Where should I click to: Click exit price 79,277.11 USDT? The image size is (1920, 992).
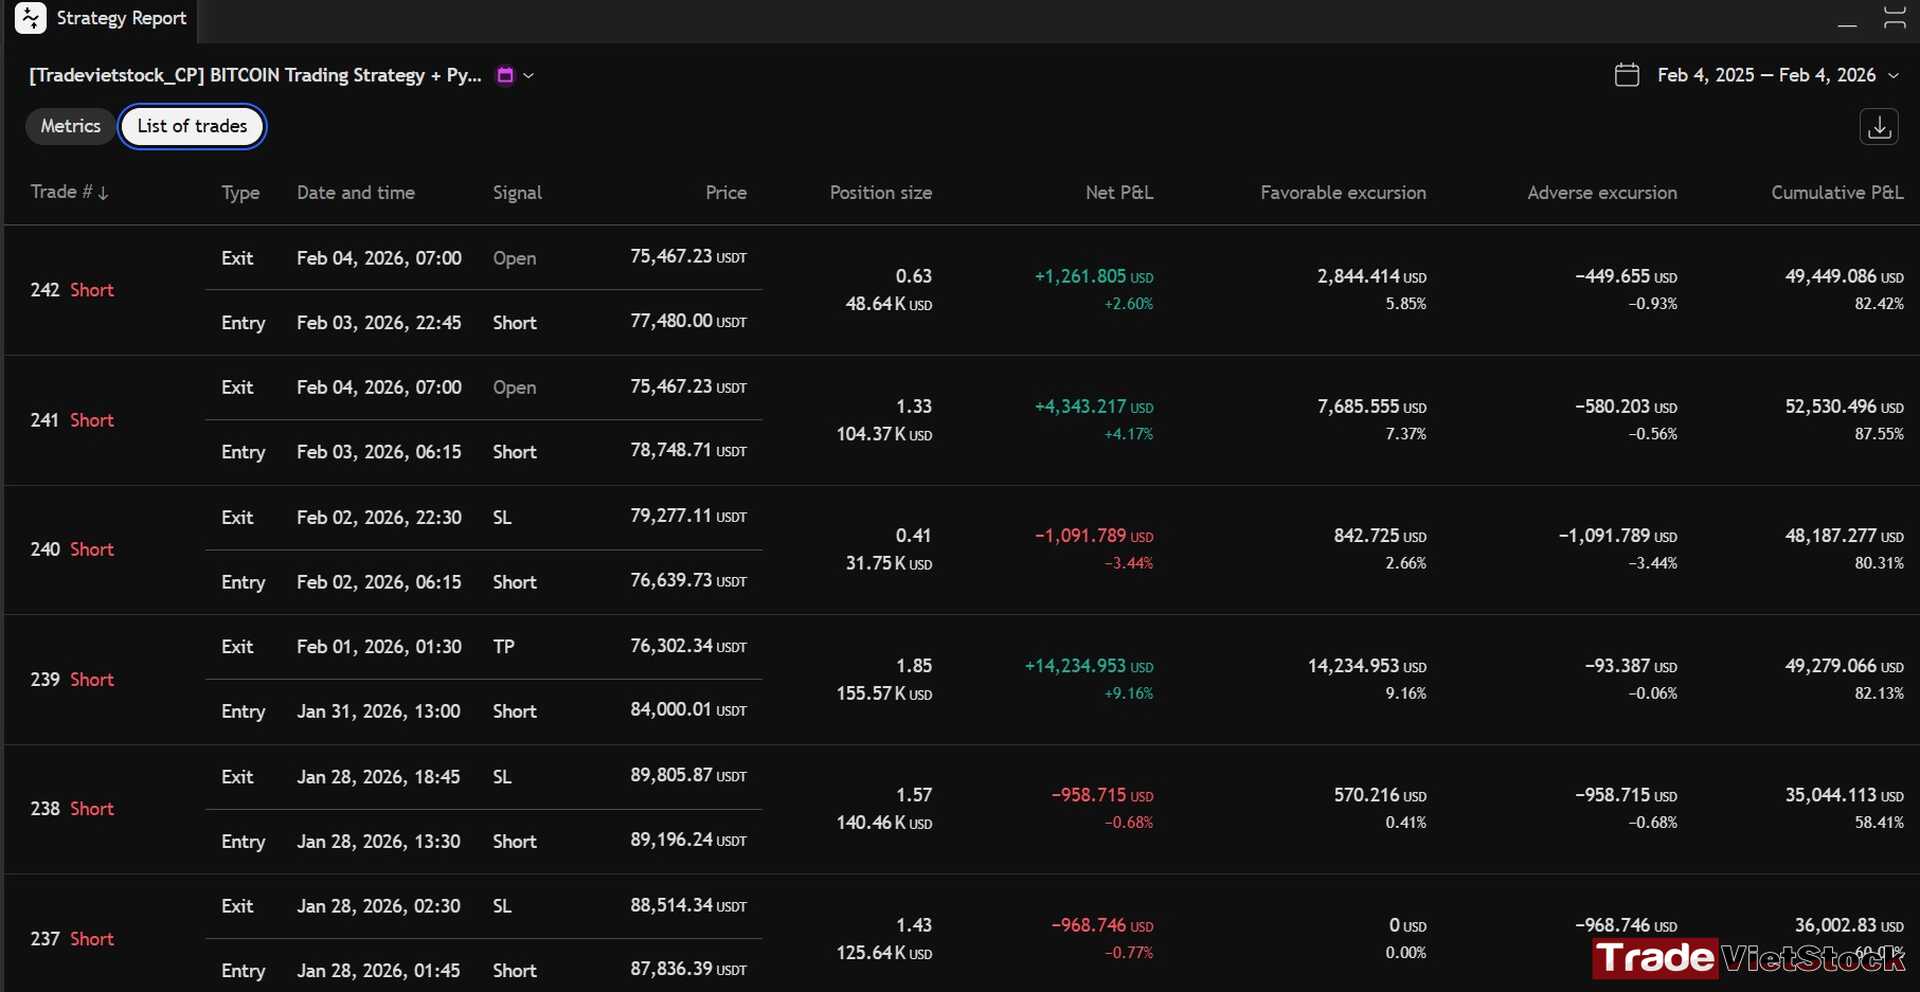[688, 516]
